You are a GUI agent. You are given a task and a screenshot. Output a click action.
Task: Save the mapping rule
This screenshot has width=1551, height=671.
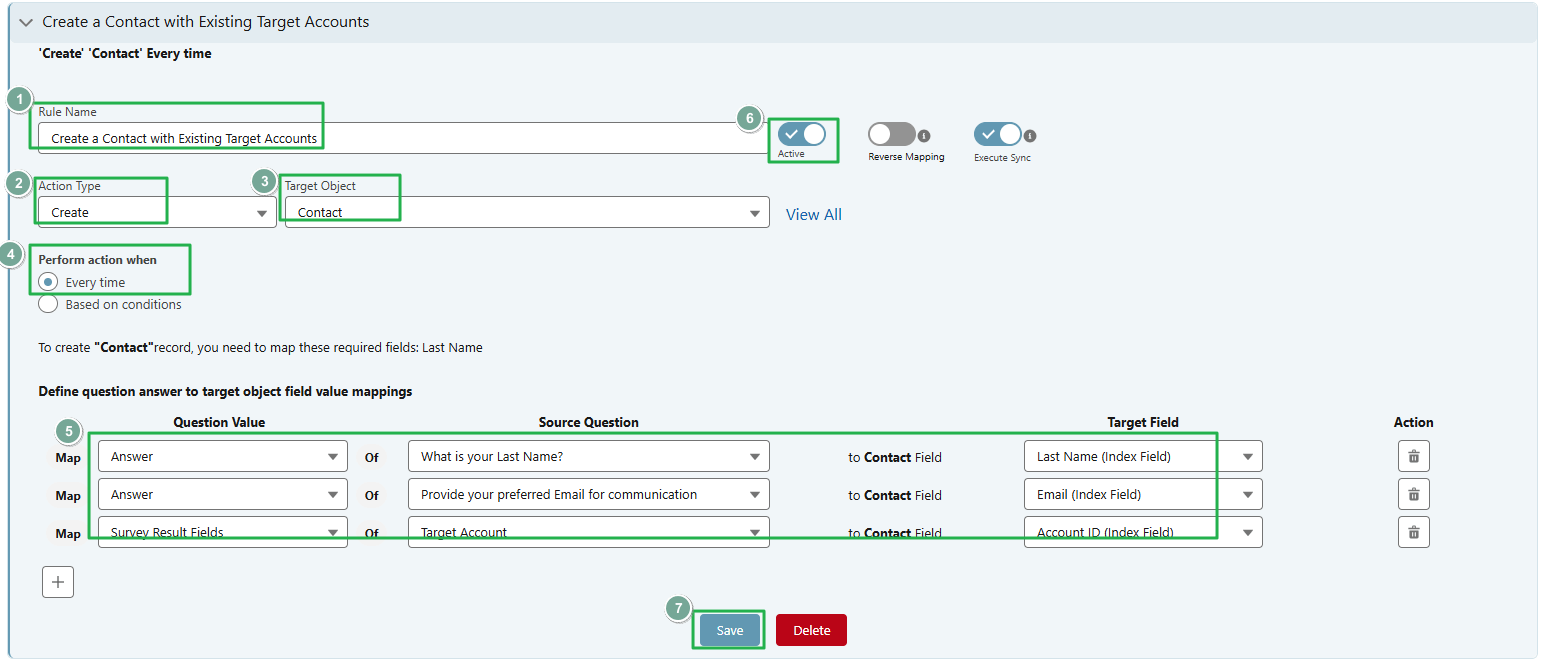point(728,629)
